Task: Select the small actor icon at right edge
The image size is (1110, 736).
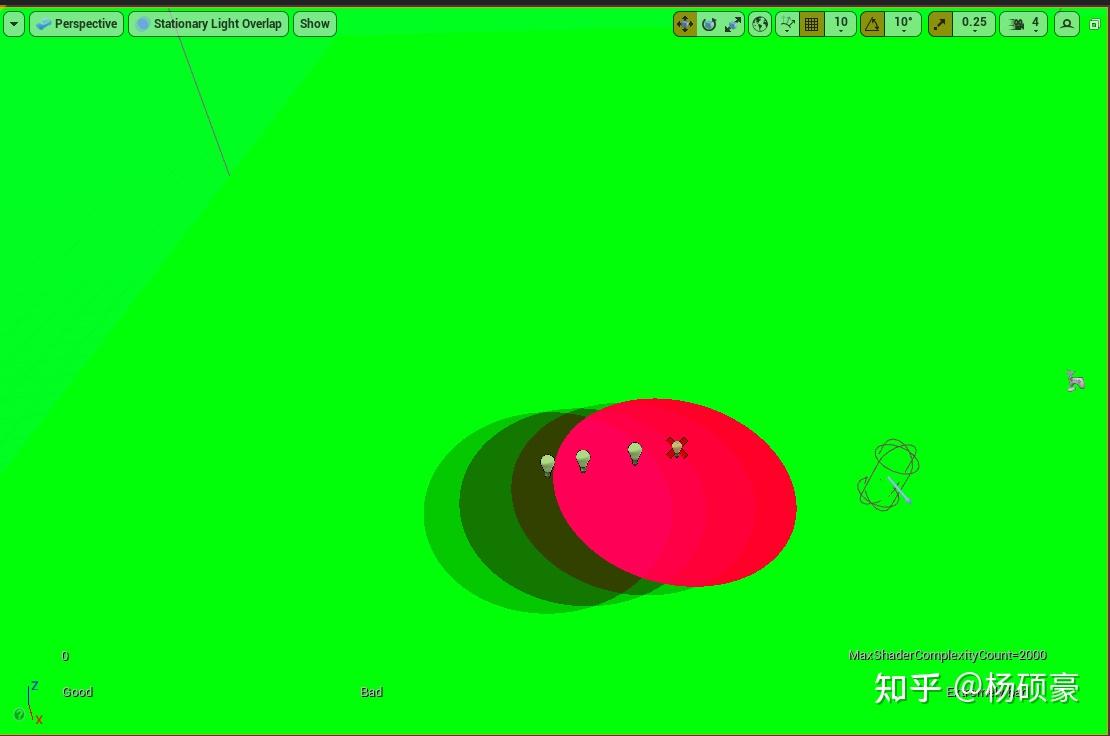Action: point(1075,380)
